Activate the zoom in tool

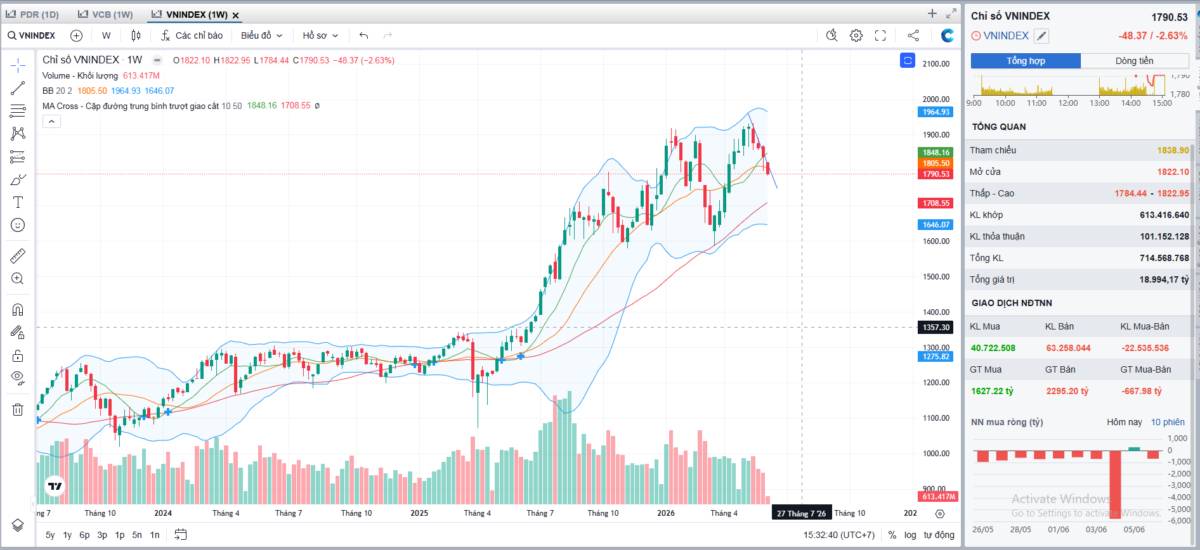click(x=17, y=278)
